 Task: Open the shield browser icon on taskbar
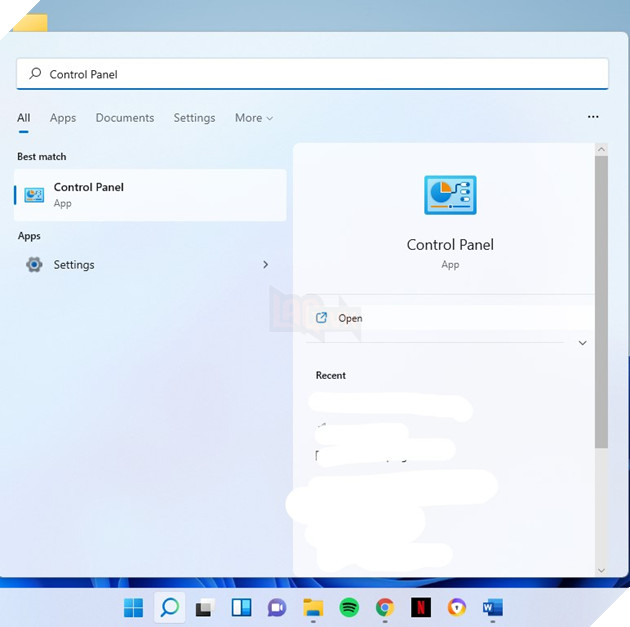tap(457, 607)
